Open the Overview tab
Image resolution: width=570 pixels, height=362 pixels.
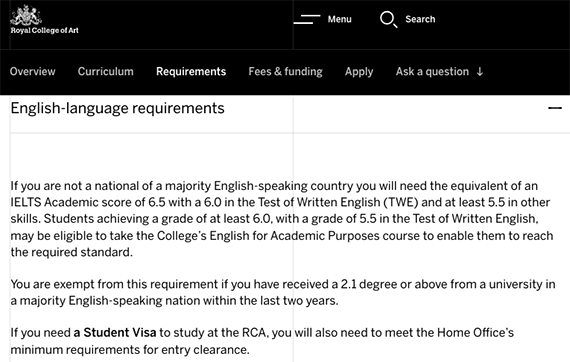click(x=33, y=72)
